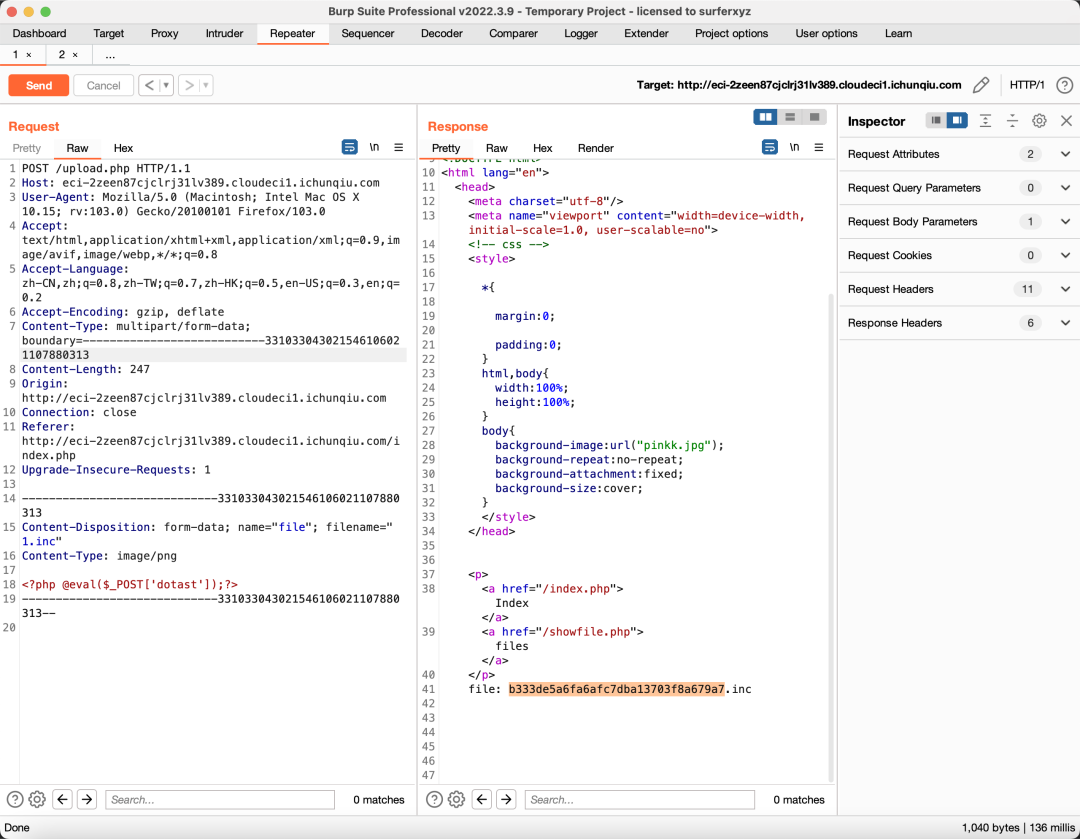Expand all Inspector sections icon
Viewport: 1080px width, 839px height.
tap(986, 121)
